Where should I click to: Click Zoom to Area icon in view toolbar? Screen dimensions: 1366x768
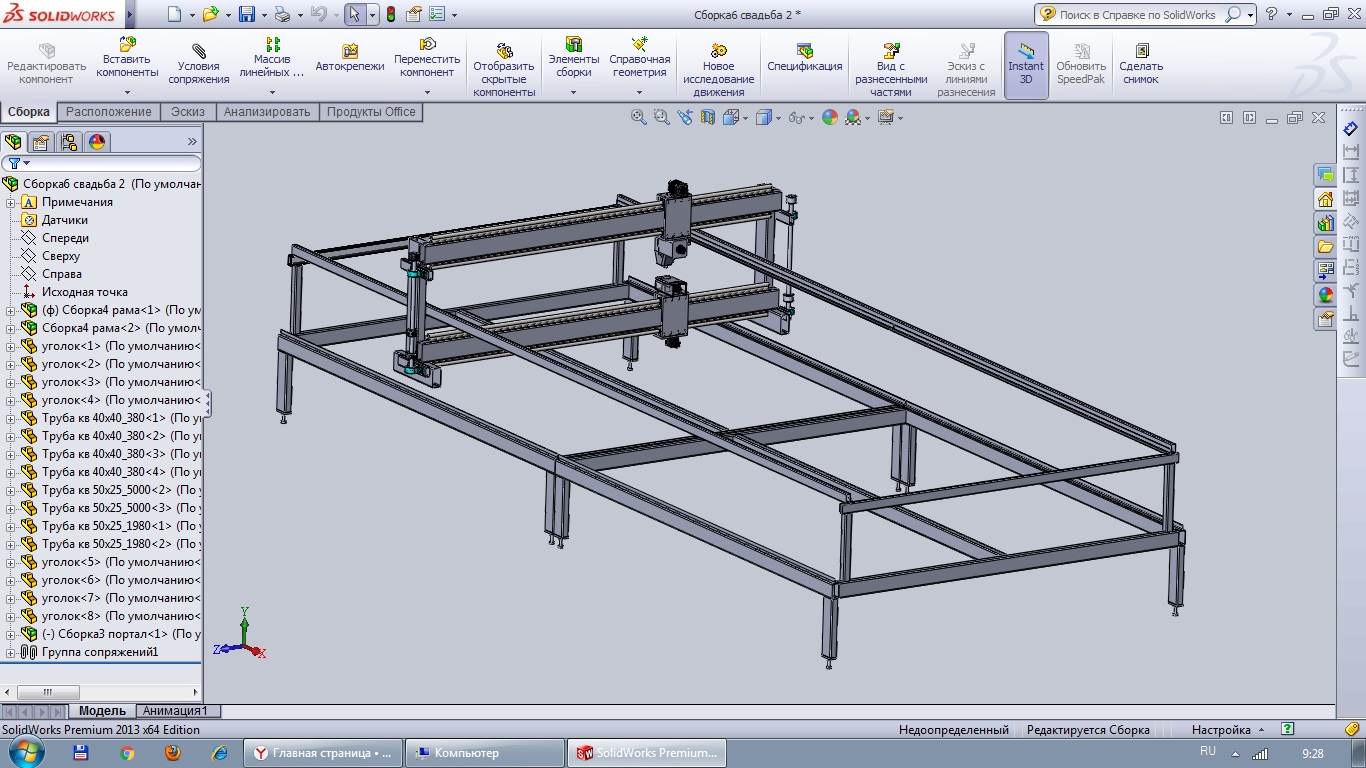661,117
